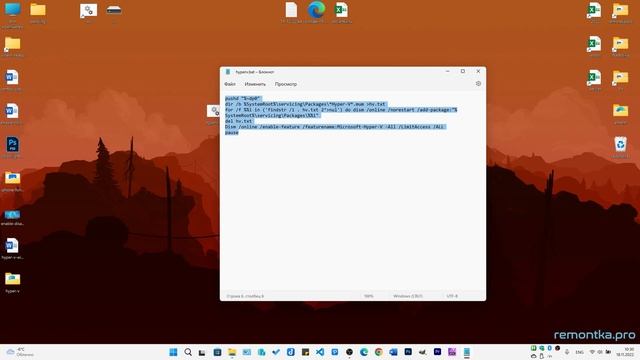
Task: Select the blank text document on the desktop
Action: 291,12
